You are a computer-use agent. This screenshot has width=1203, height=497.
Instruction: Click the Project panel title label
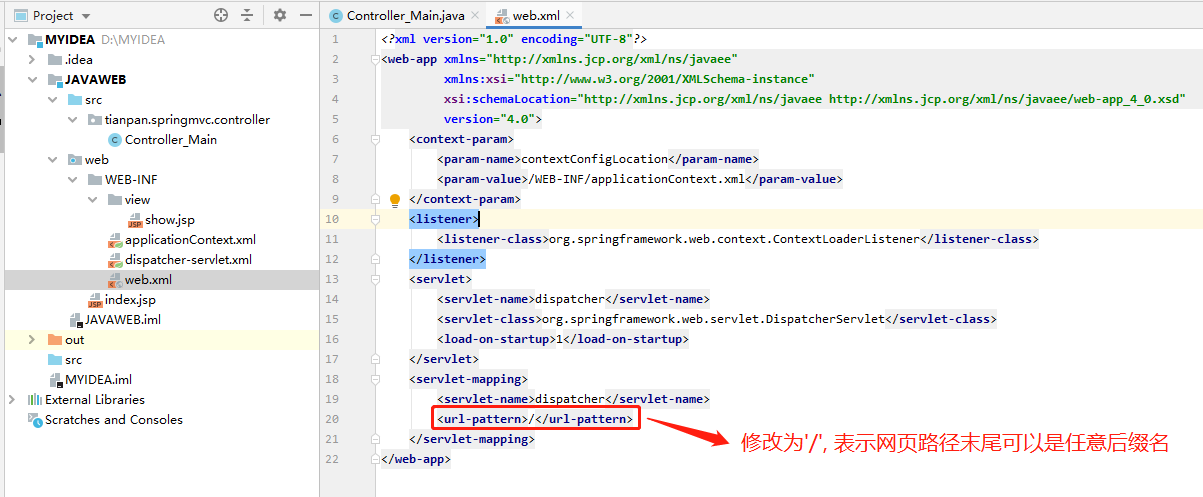click(53, 15)
